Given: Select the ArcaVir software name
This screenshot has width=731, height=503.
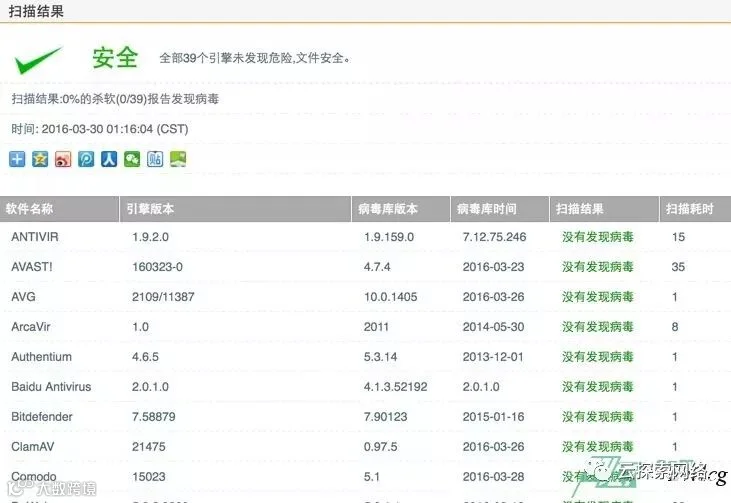Looking at the screenshot, I should [x=31, y=327].
